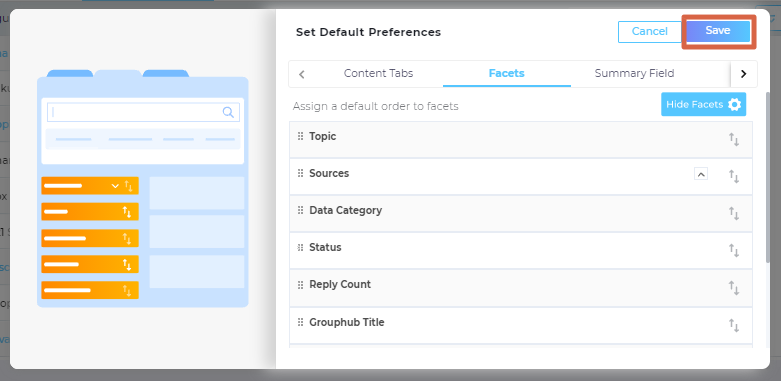The height and width of the screenshot is (381, 781).
Task: Click sort order icon on Grouphub Title row
Action: (734, 325)
